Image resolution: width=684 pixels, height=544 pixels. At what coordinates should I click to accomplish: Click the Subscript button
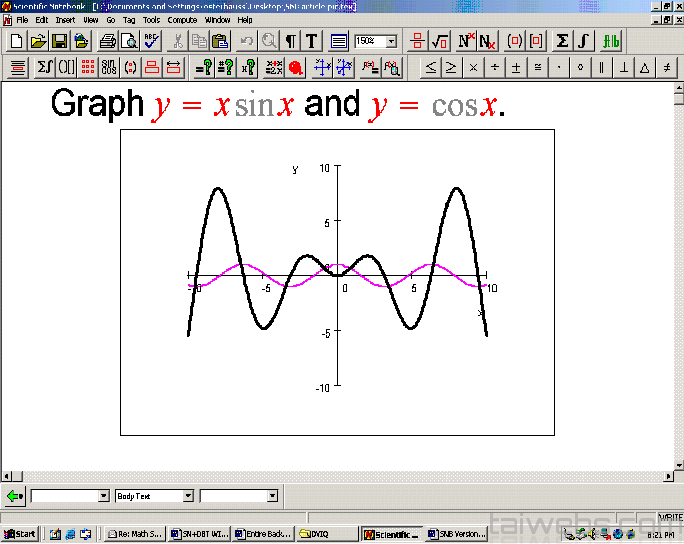pyautogui.click(x=487, y=41)
